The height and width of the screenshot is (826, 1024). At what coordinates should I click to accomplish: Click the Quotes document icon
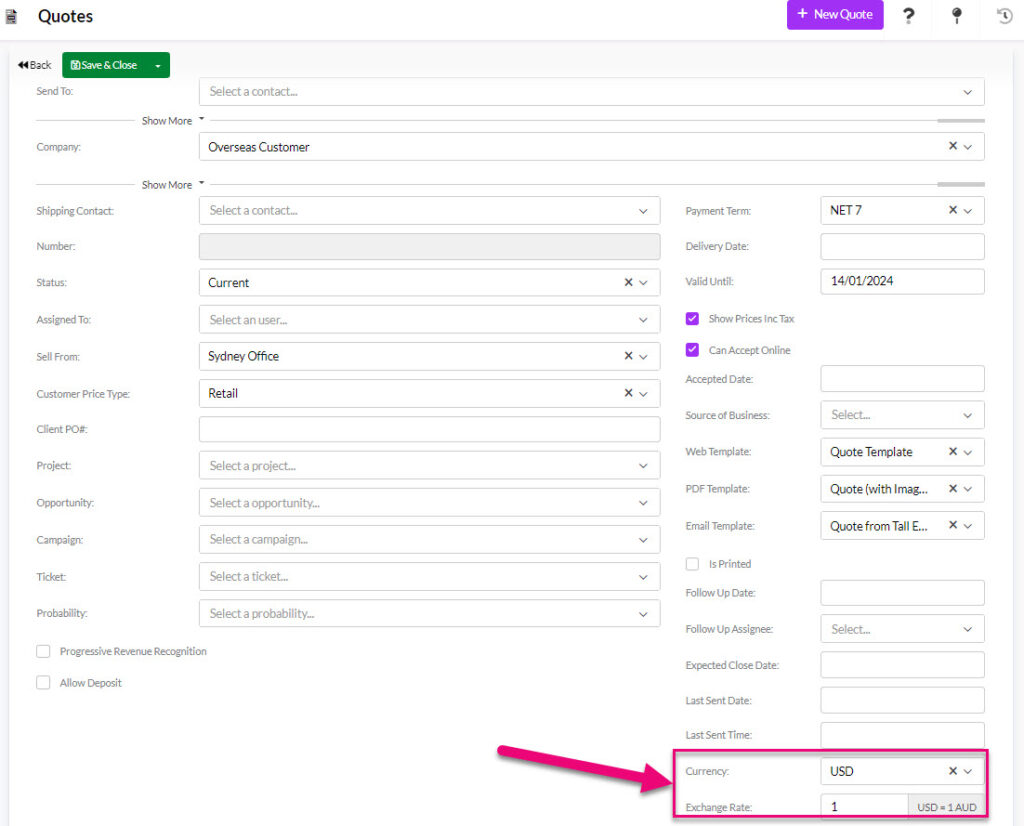pos(12,17)
